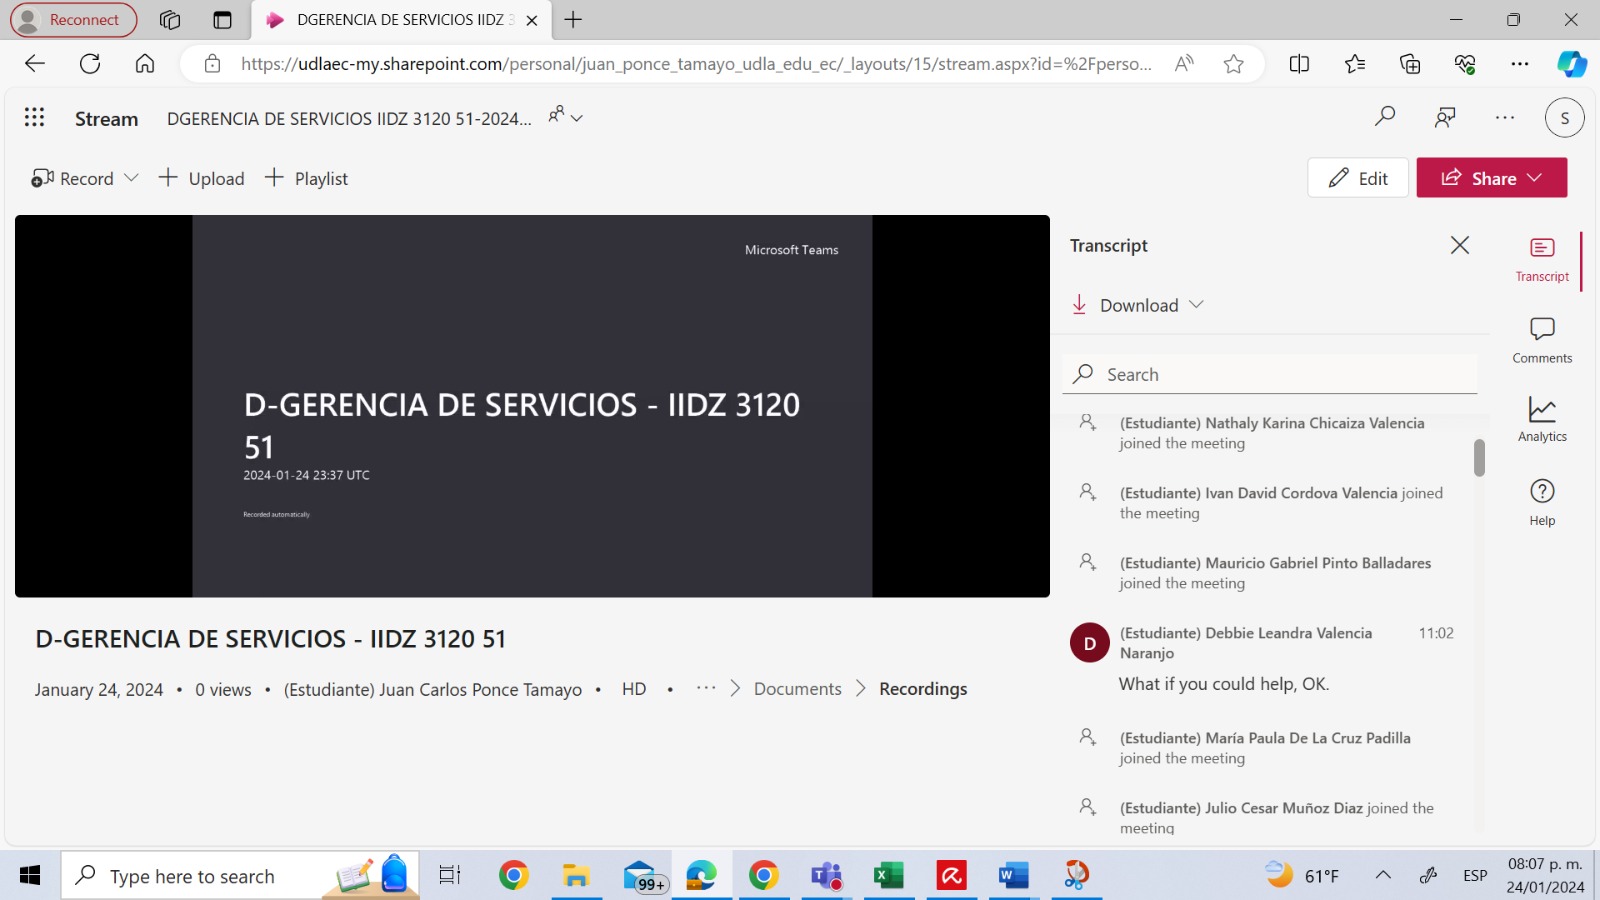Open the Analytics panel
Image resolution: width=1600 pixels, height=900 pixels.
coord(1541,419)
